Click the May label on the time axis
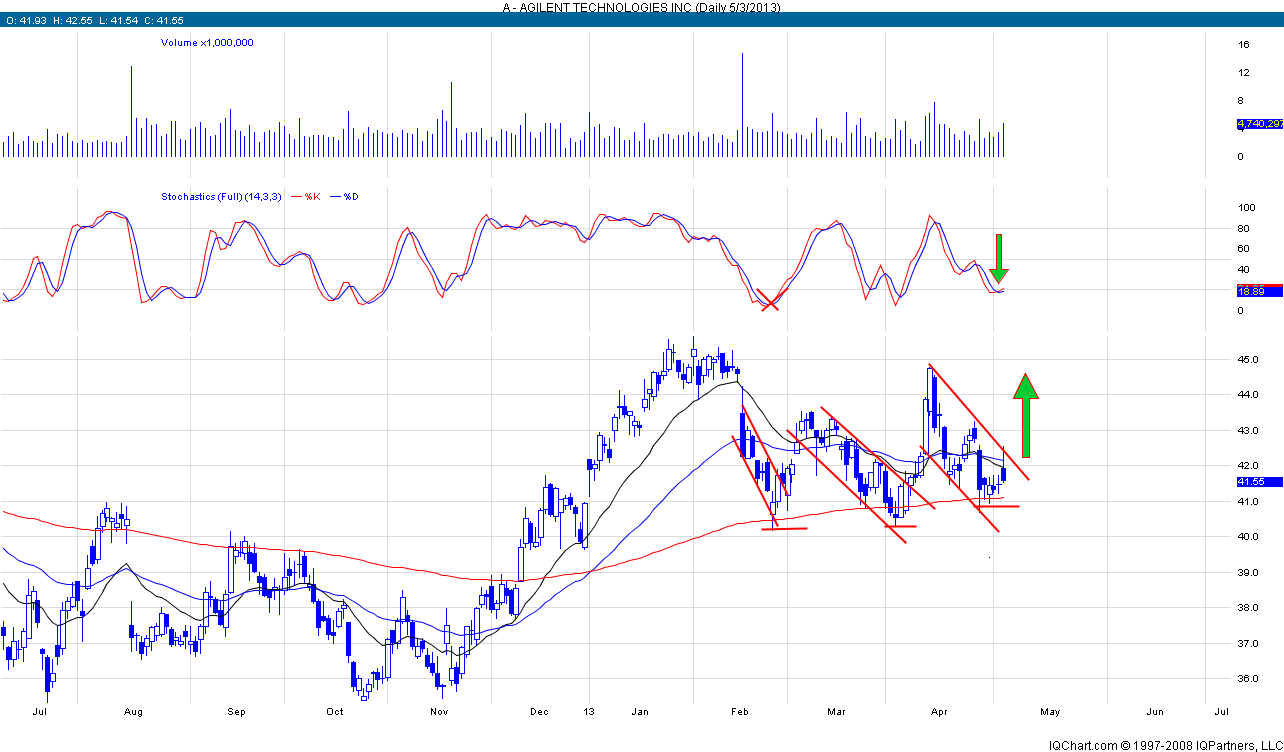 click(x=1049, y=712)
